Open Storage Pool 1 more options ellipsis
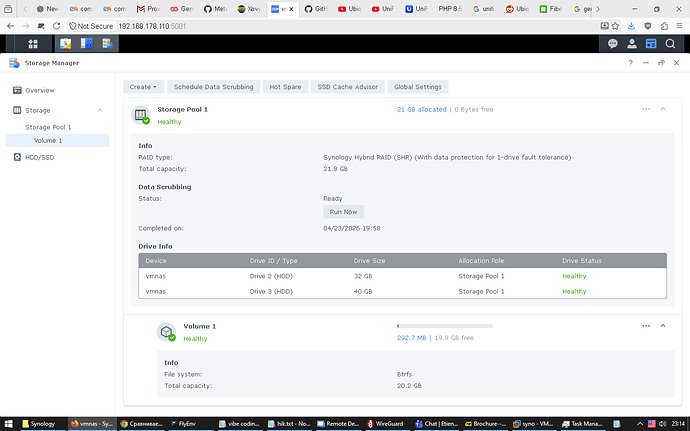Screen dimensions: 690x431 click(x=646, y=109)
